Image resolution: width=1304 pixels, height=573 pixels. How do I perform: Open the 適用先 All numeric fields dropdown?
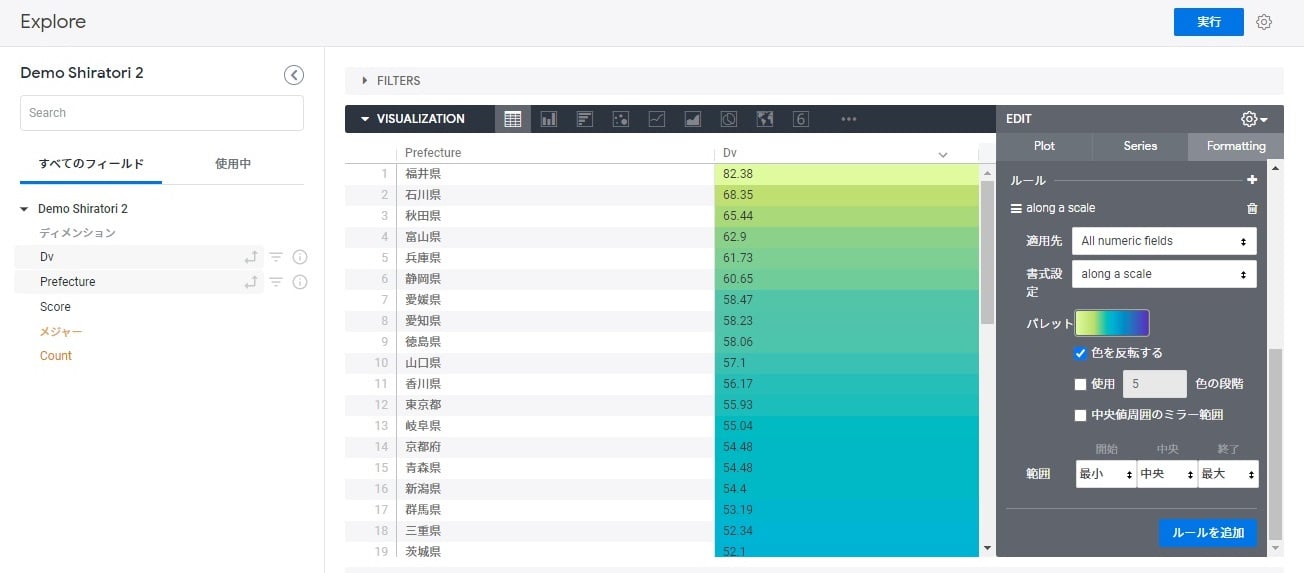pyautogui.click(x=1164, y=241)
